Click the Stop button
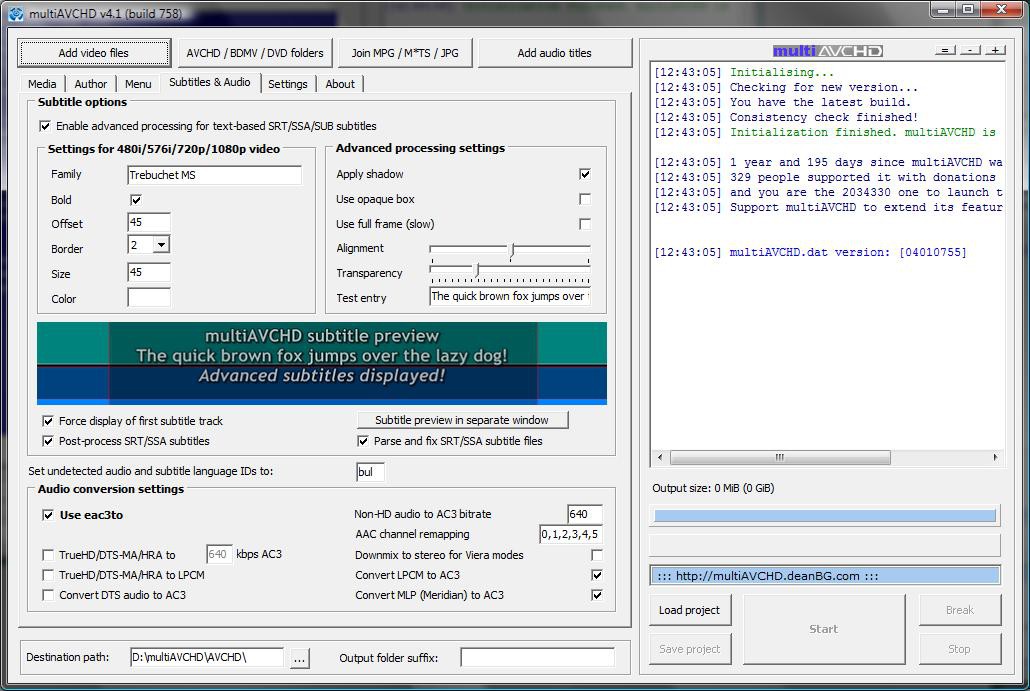 point(960,649)
